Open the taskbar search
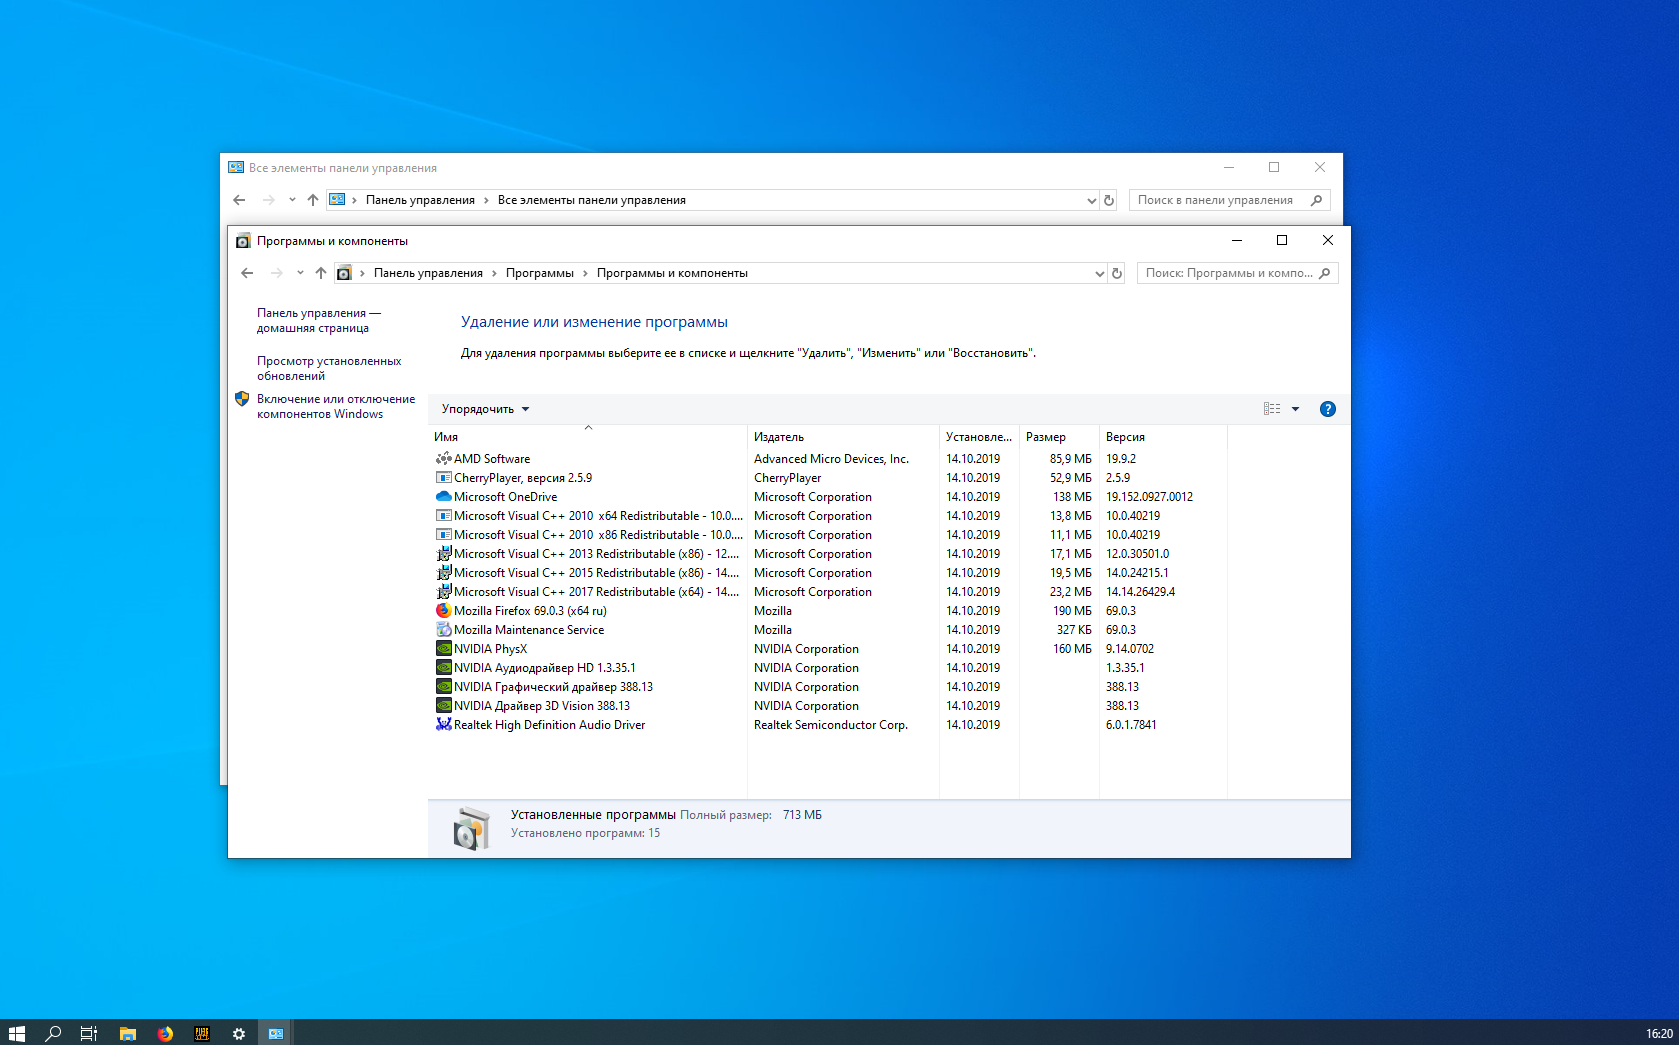 coord(53,1033)
